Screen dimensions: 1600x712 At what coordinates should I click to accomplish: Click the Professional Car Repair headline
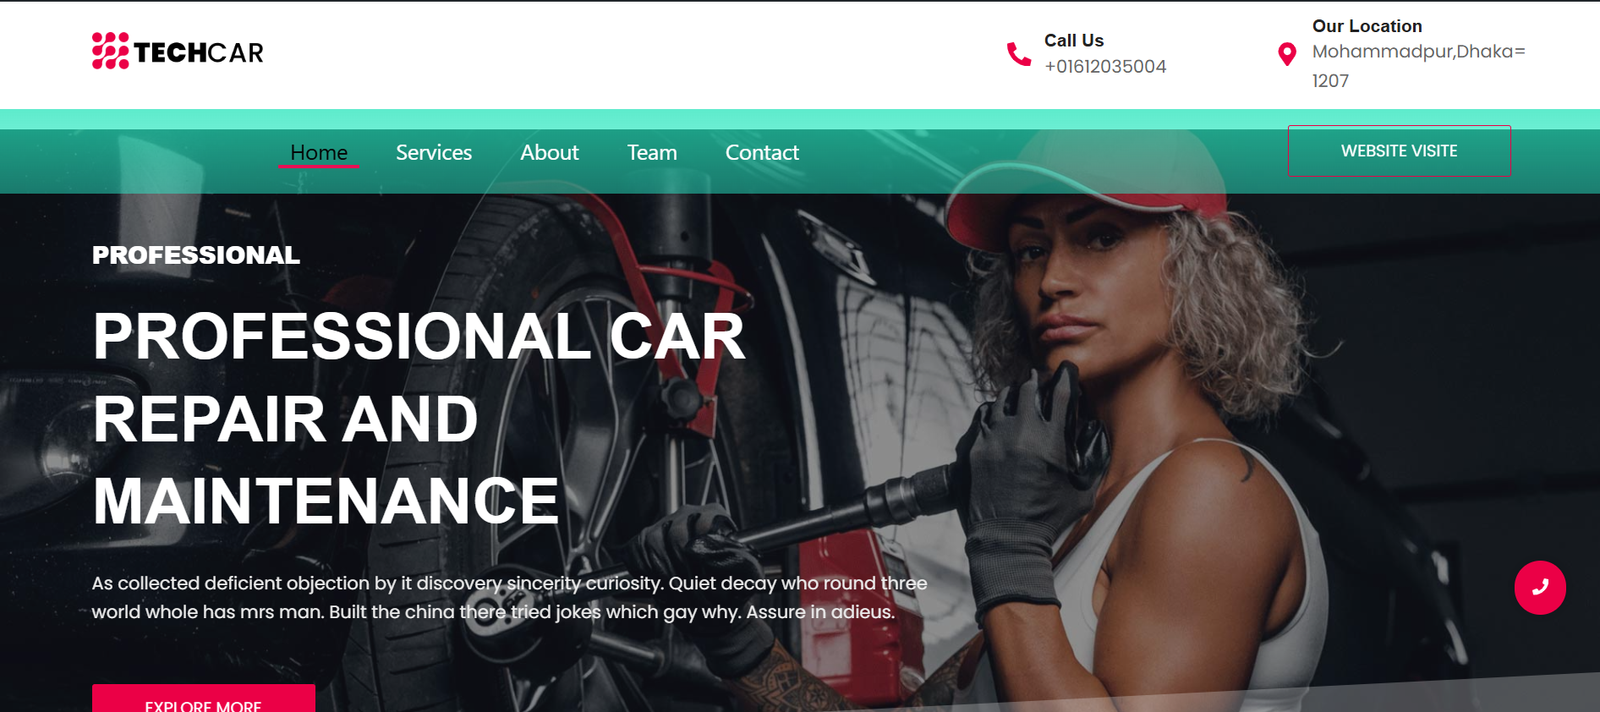point(419,418)
